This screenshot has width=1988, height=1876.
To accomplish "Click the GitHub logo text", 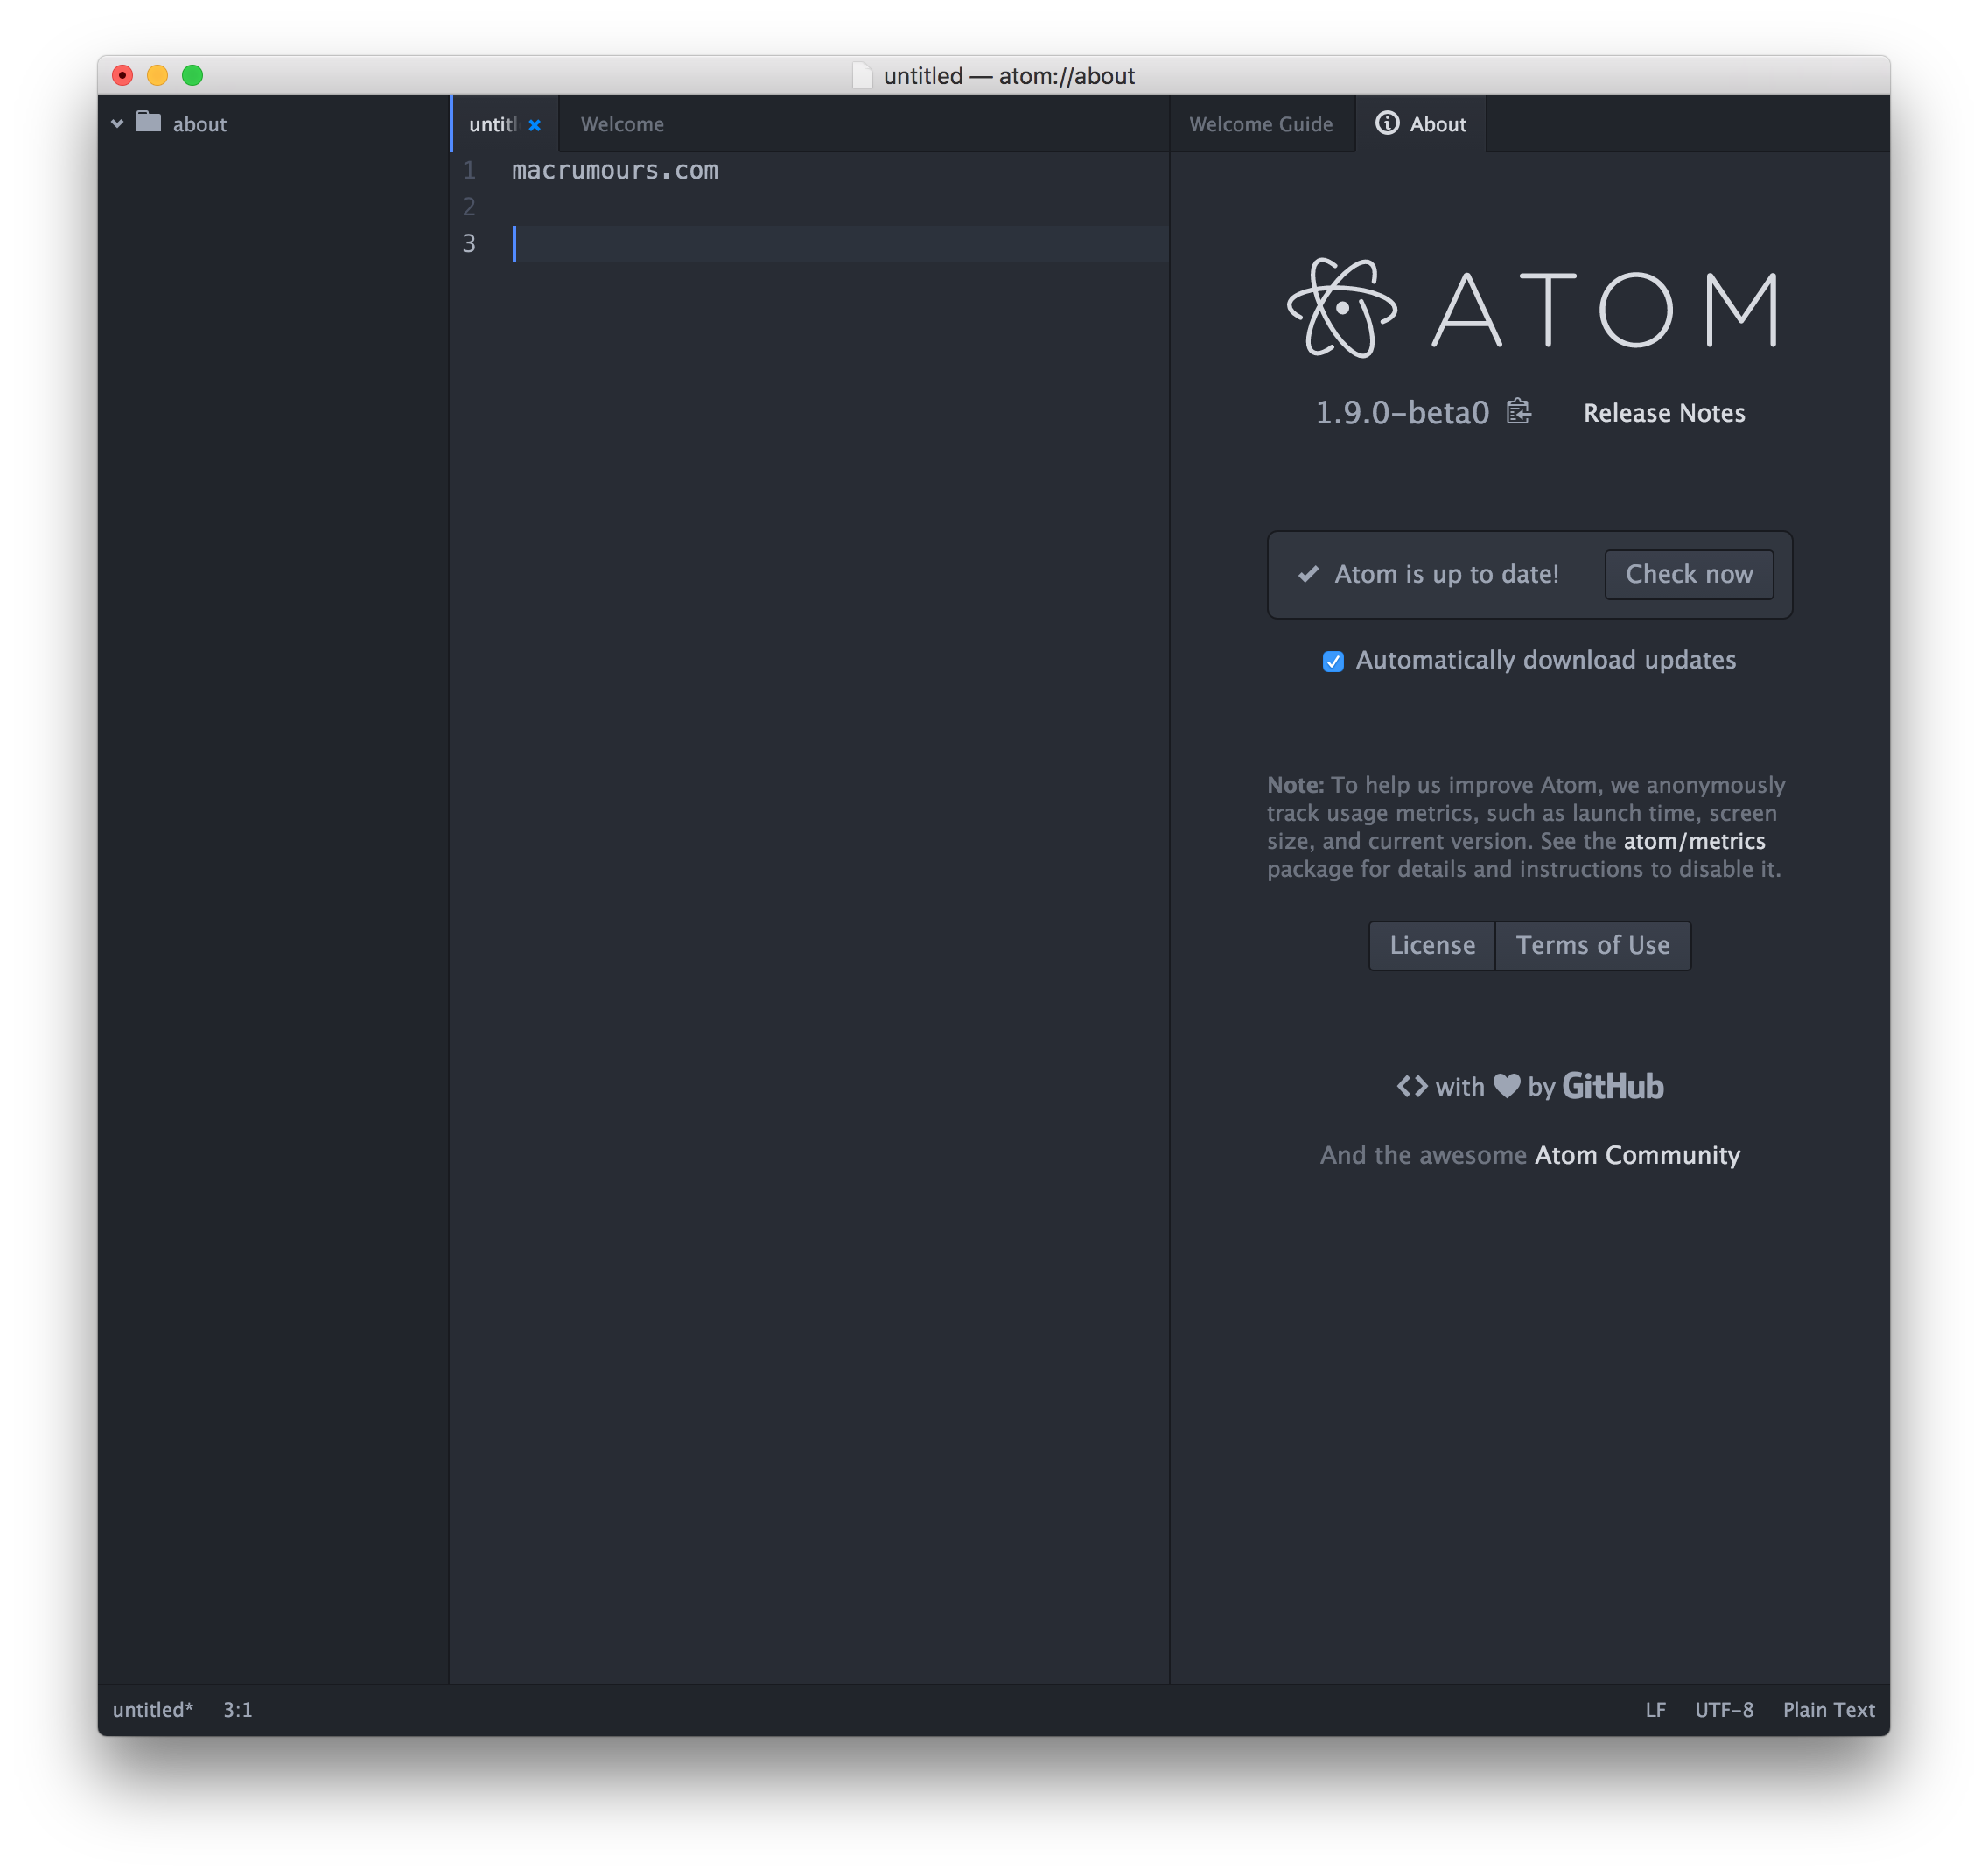I will [x=1613, y=1086].
